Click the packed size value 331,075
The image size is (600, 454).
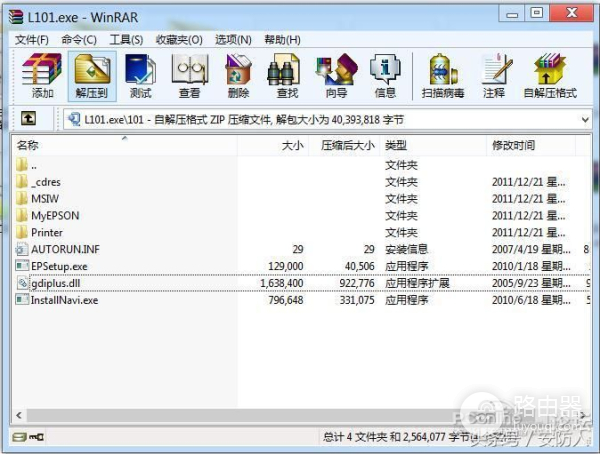pos(357,300)
